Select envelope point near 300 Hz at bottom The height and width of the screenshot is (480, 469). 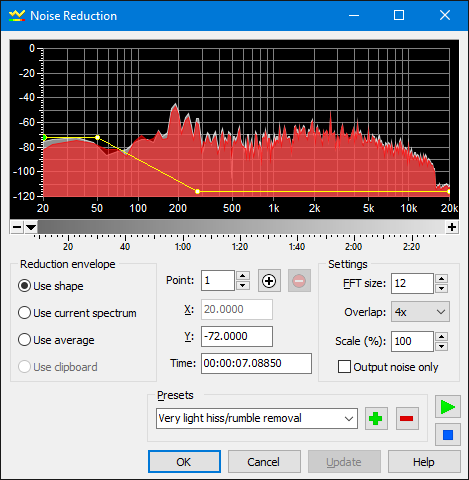click(198, 192)
